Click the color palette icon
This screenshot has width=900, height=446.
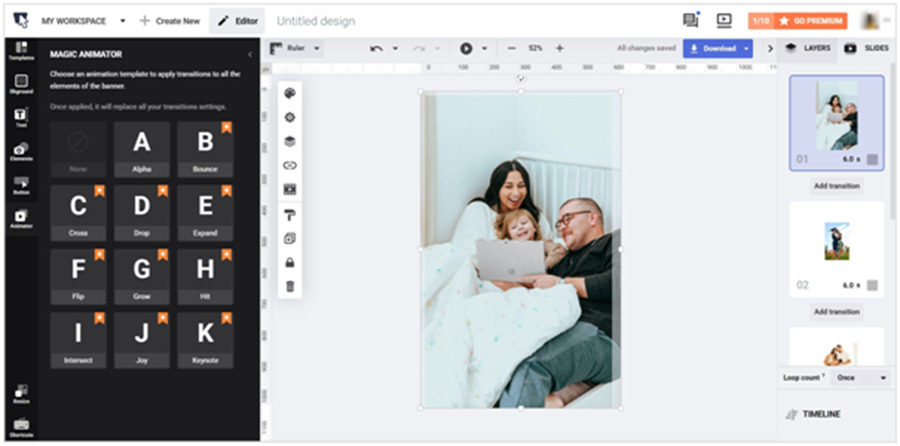(x=290, y=93)
